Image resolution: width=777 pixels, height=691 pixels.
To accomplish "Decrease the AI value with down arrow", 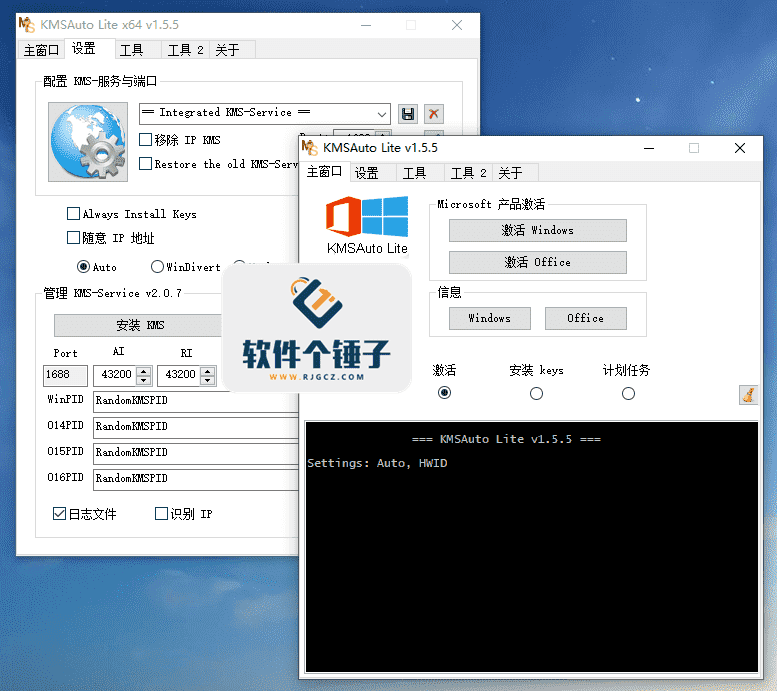I will click(x=144, y=380).
